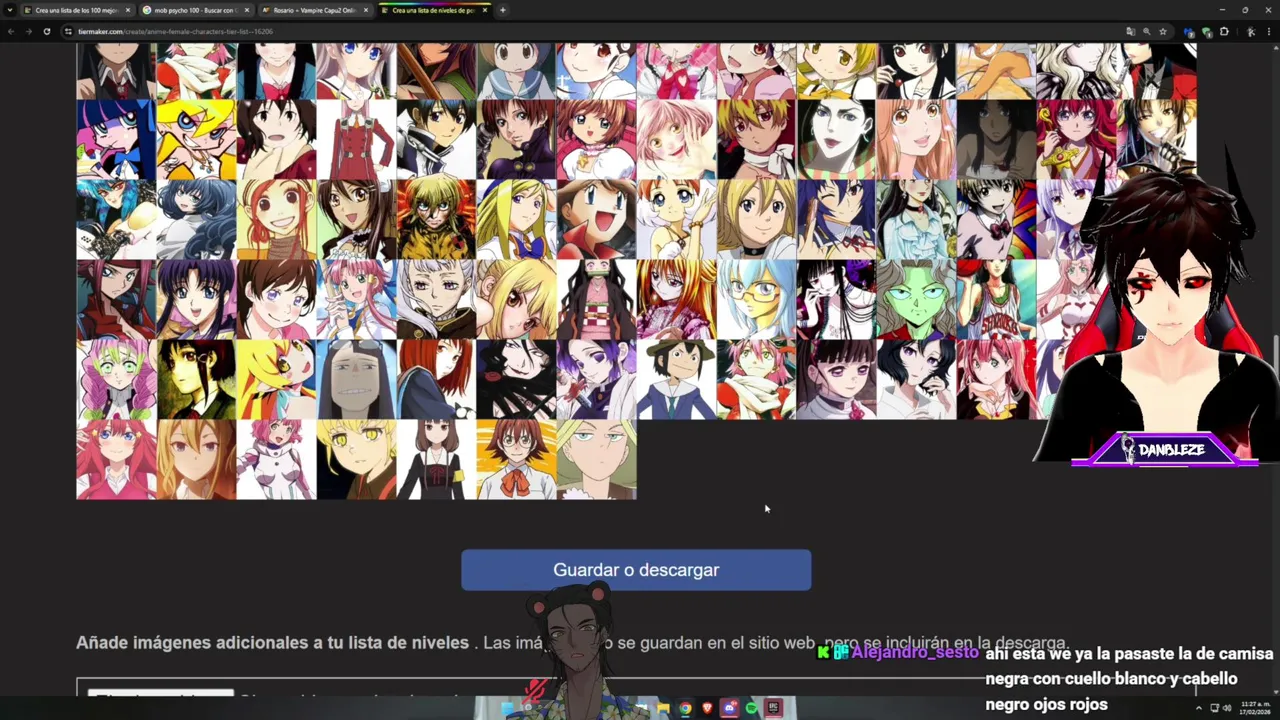Screen dimensions: 1280x720
Task: Select the Mitsuri pink-green braids thumbnail
Action: [116, 379]
